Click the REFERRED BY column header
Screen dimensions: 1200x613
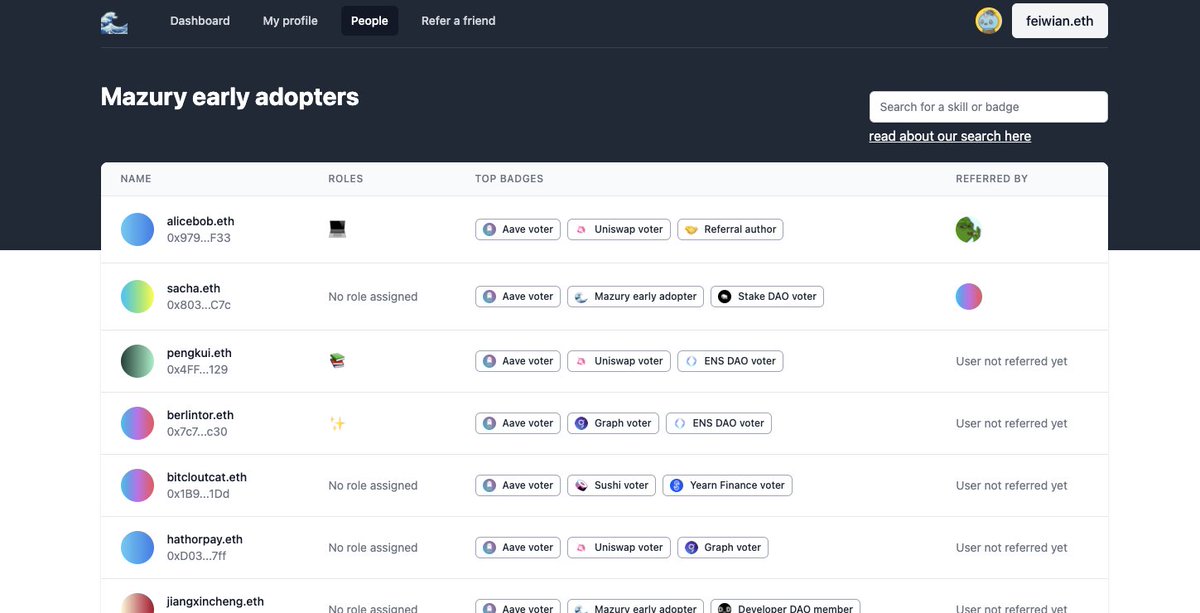[992, 179]
